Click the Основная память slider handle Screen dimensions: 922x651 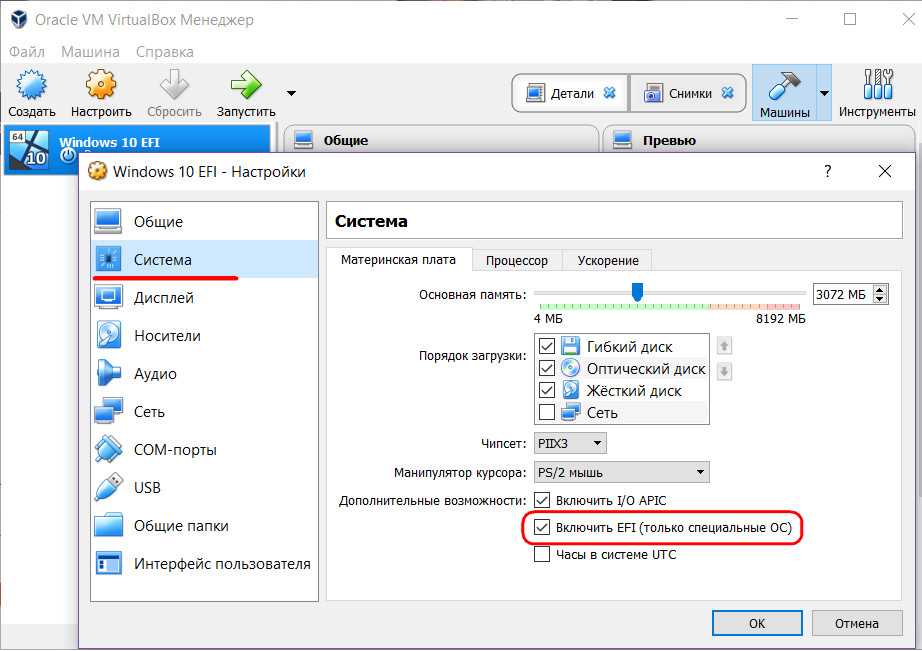tap(636, 292)
